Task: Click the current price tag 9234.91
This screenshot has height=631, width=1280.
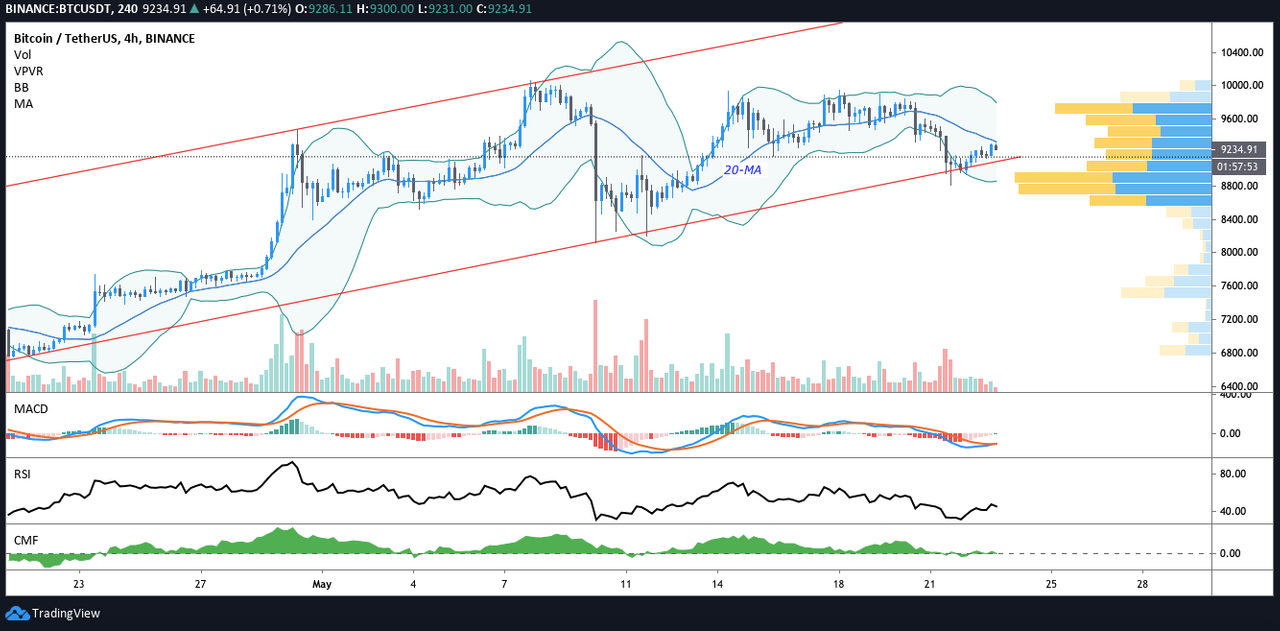Action: [x=1238, y=149]
